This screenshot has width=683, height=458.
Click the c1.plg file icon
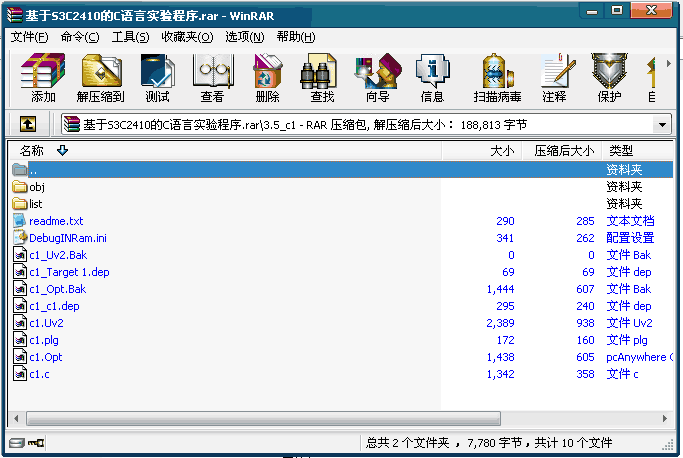20,340
